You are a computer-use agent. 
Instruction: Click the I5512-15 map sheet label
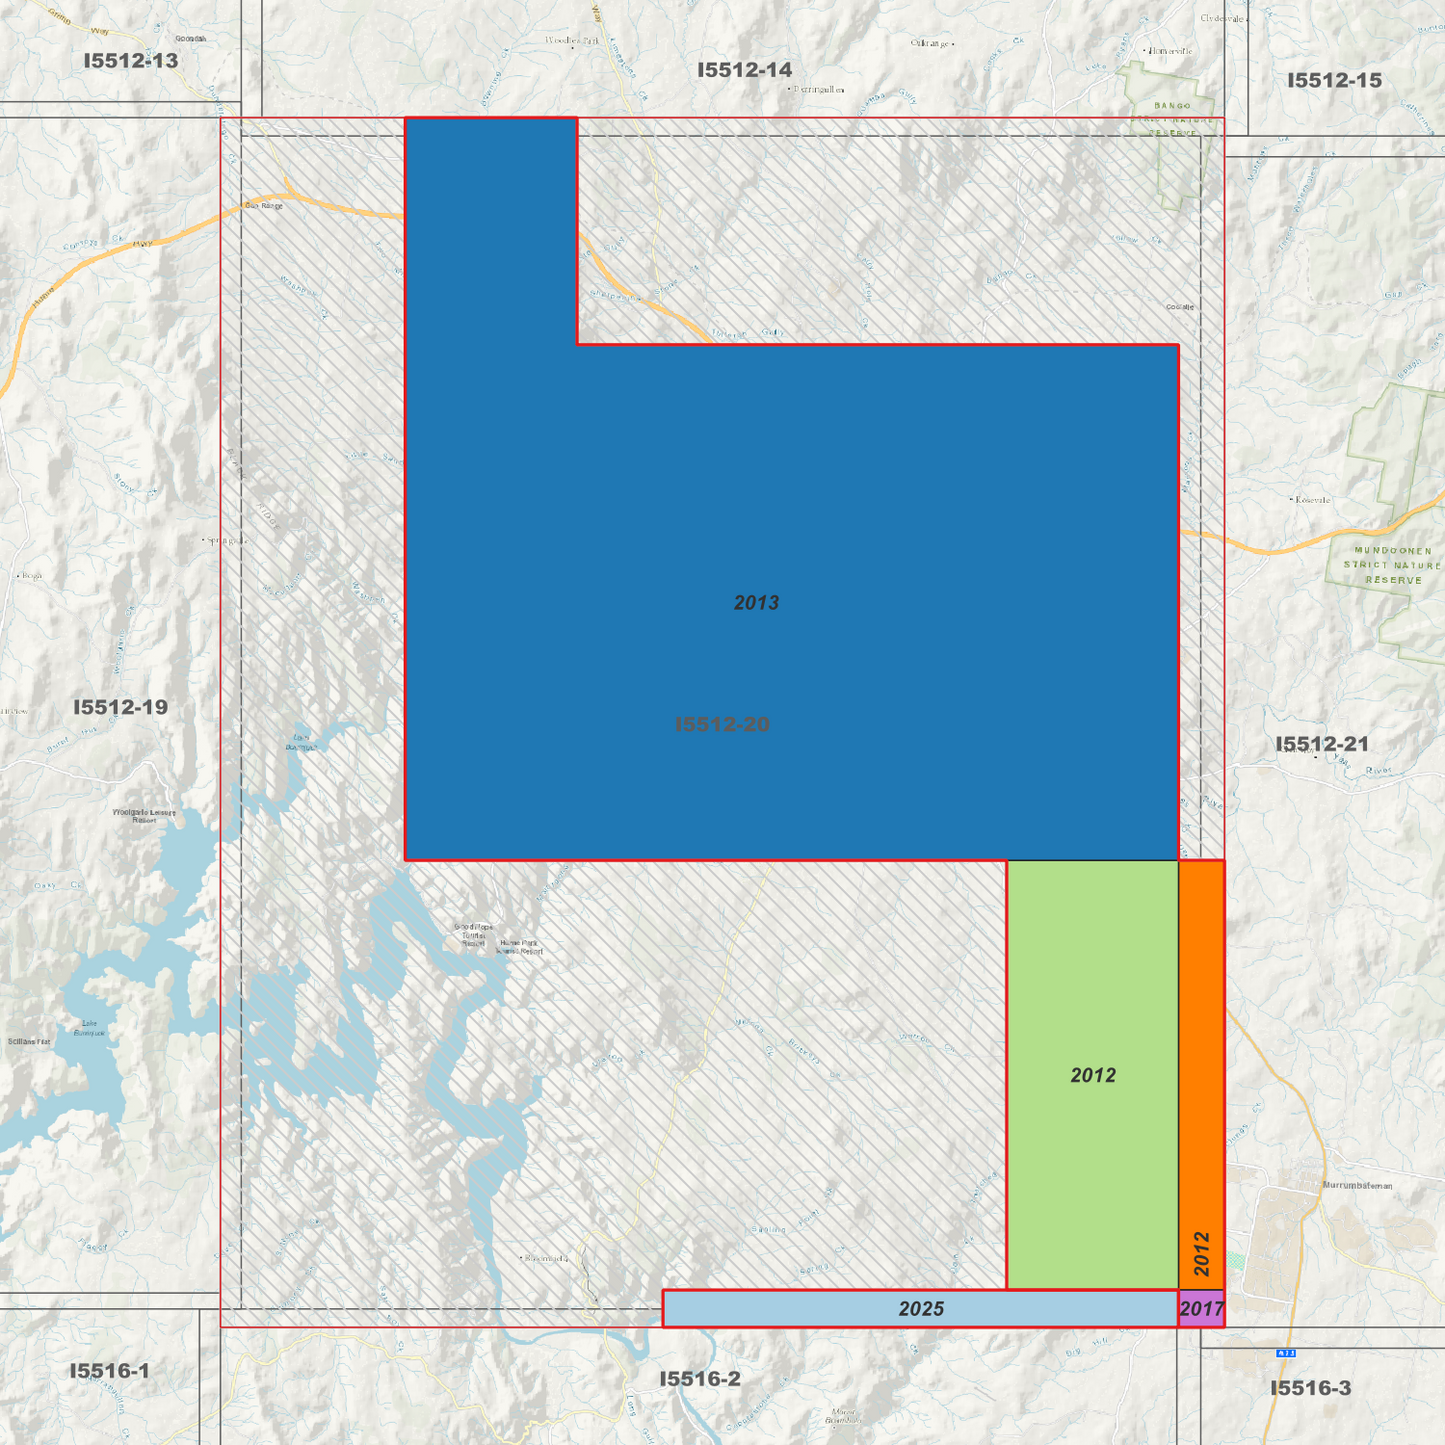coord(1334,80)
